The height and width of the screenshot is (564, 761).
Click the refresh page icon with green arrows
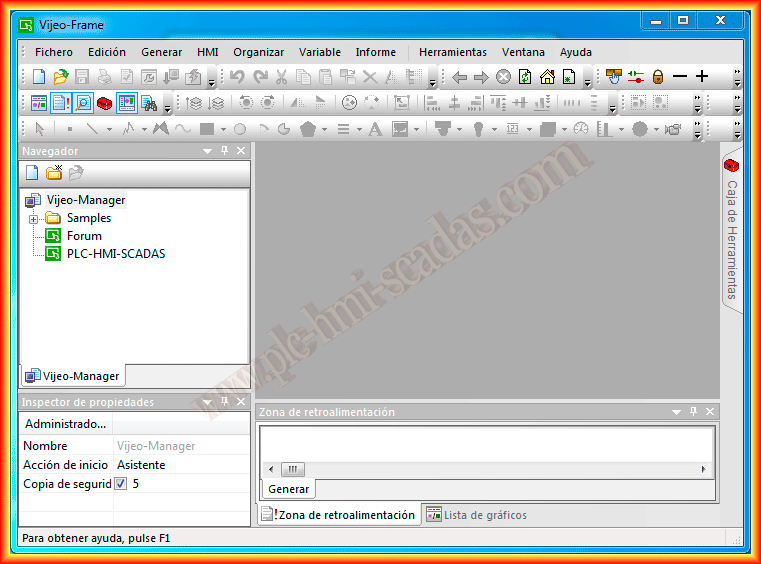coord(525,77)
